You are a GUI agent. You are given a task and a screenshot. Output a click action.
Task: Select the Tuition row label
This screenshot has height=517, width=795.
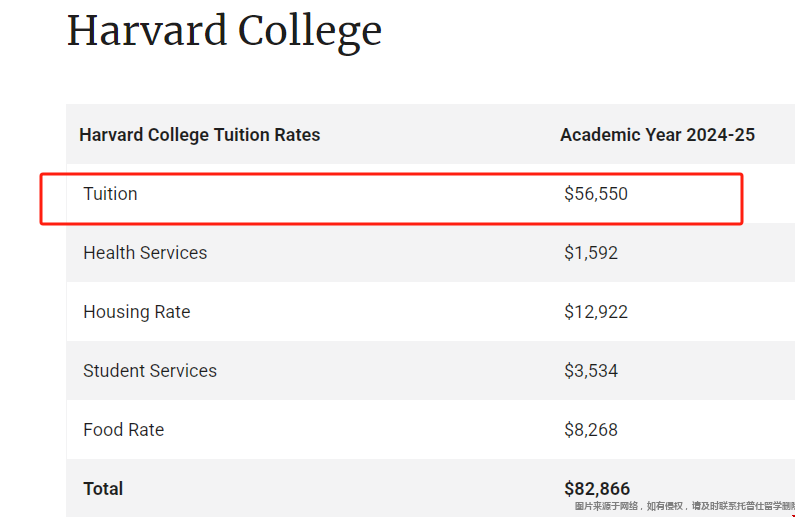pyautogui.click(x=110, y=194)
